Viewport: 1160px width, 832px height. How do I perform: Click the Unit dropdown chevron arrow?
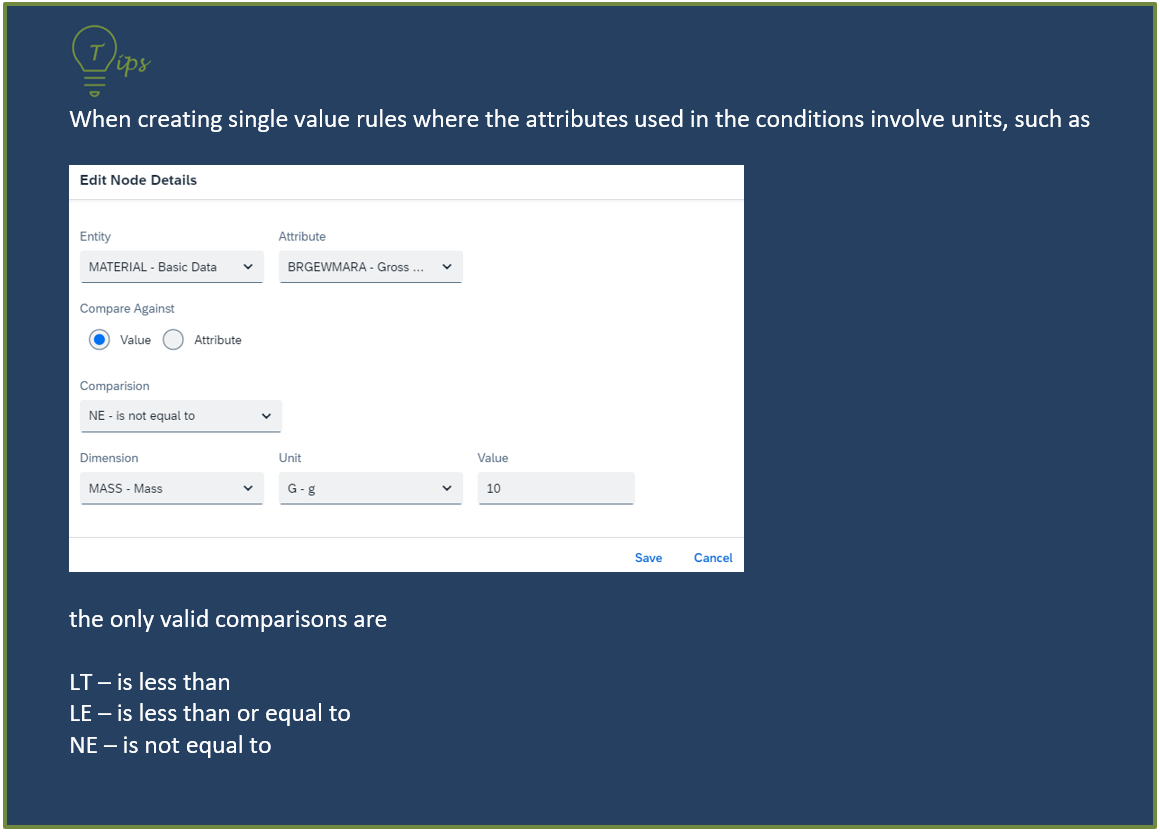[x=447, y=488]
